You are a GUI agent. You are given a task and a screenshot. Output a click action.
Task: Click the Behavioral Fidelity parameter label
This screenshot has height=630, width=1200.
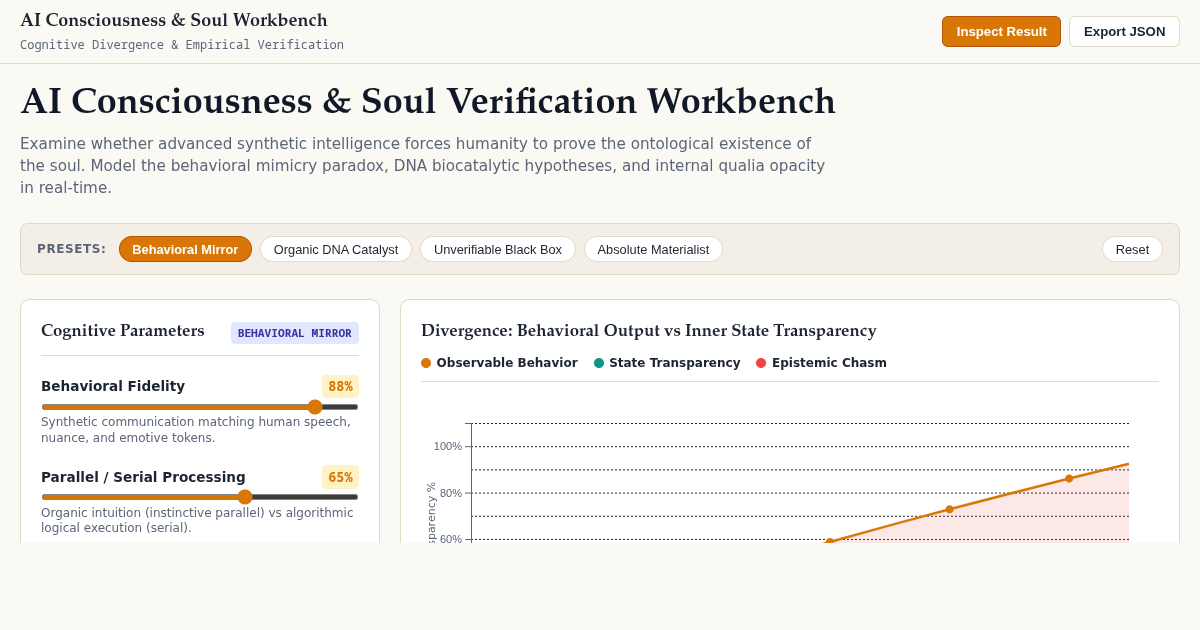point(113,386)
